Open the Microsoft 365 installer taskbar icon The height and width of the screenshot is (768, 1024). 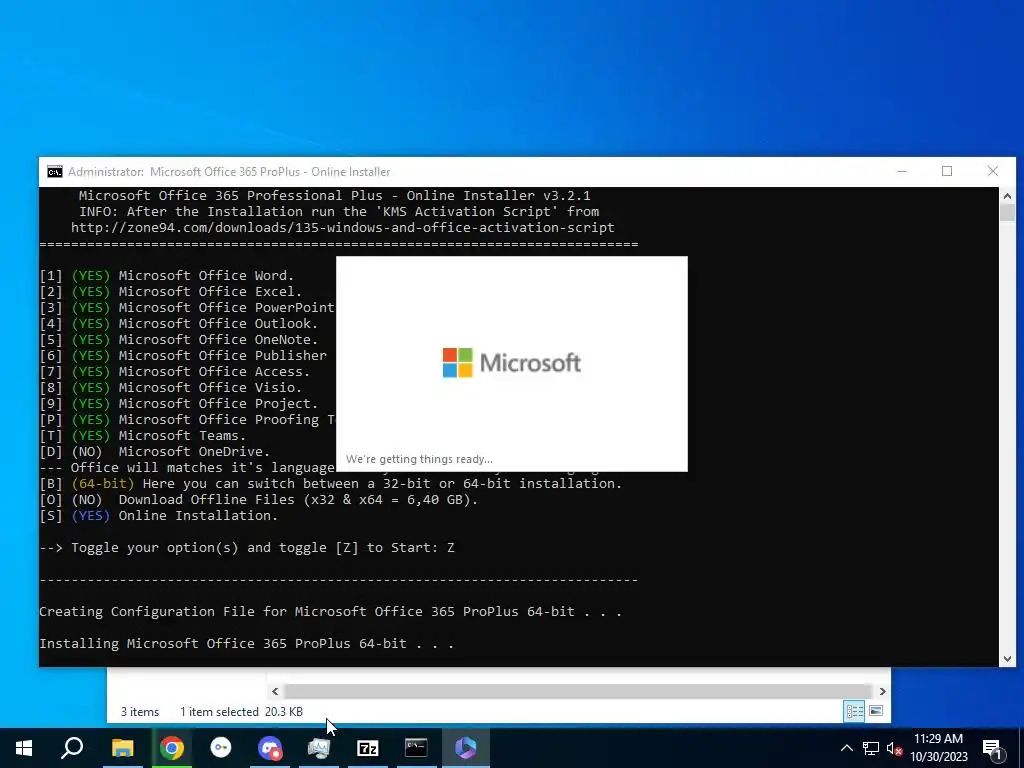(466, 748)
